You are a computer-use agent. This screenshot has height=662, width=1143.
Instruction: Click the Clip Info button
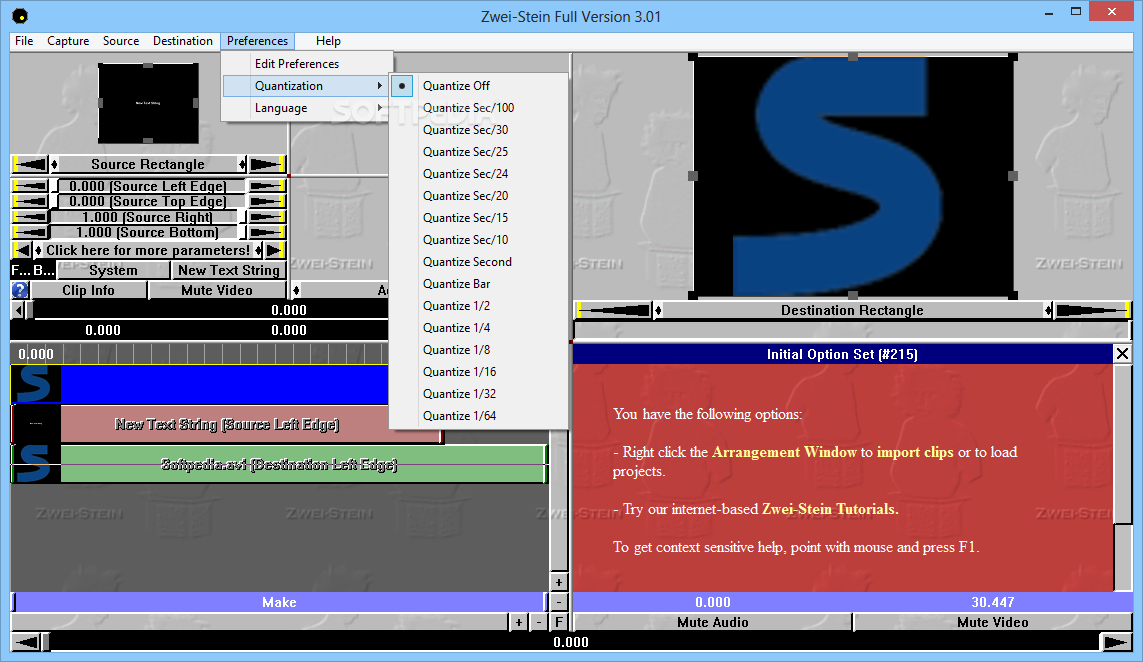coord(88,290)
